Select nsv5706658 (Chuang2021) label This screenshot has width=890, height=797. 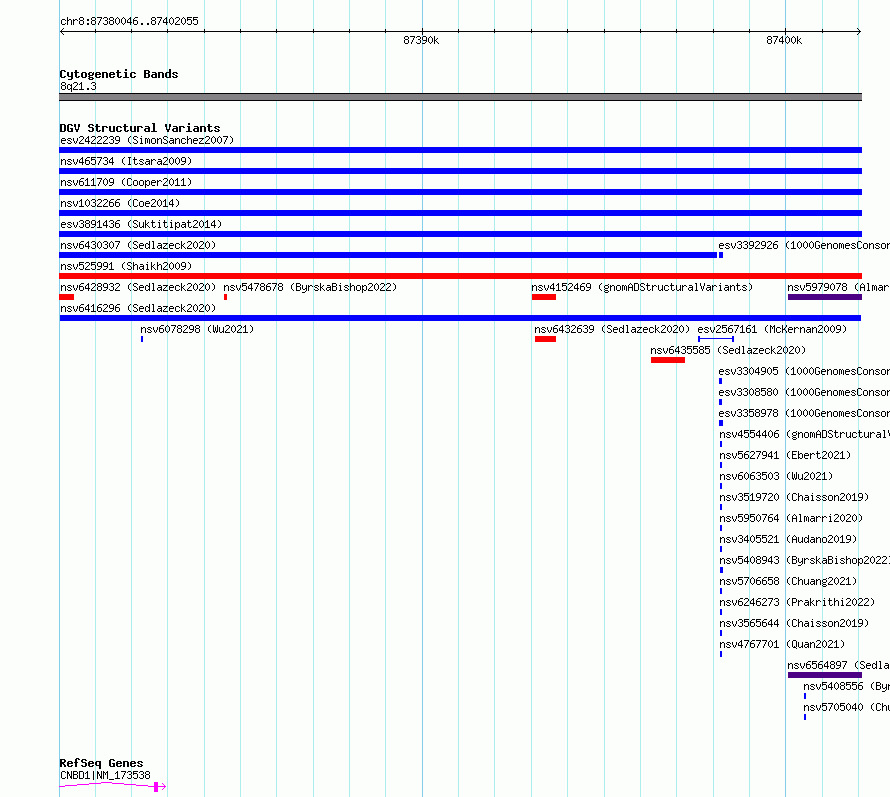tap(788, 581)
